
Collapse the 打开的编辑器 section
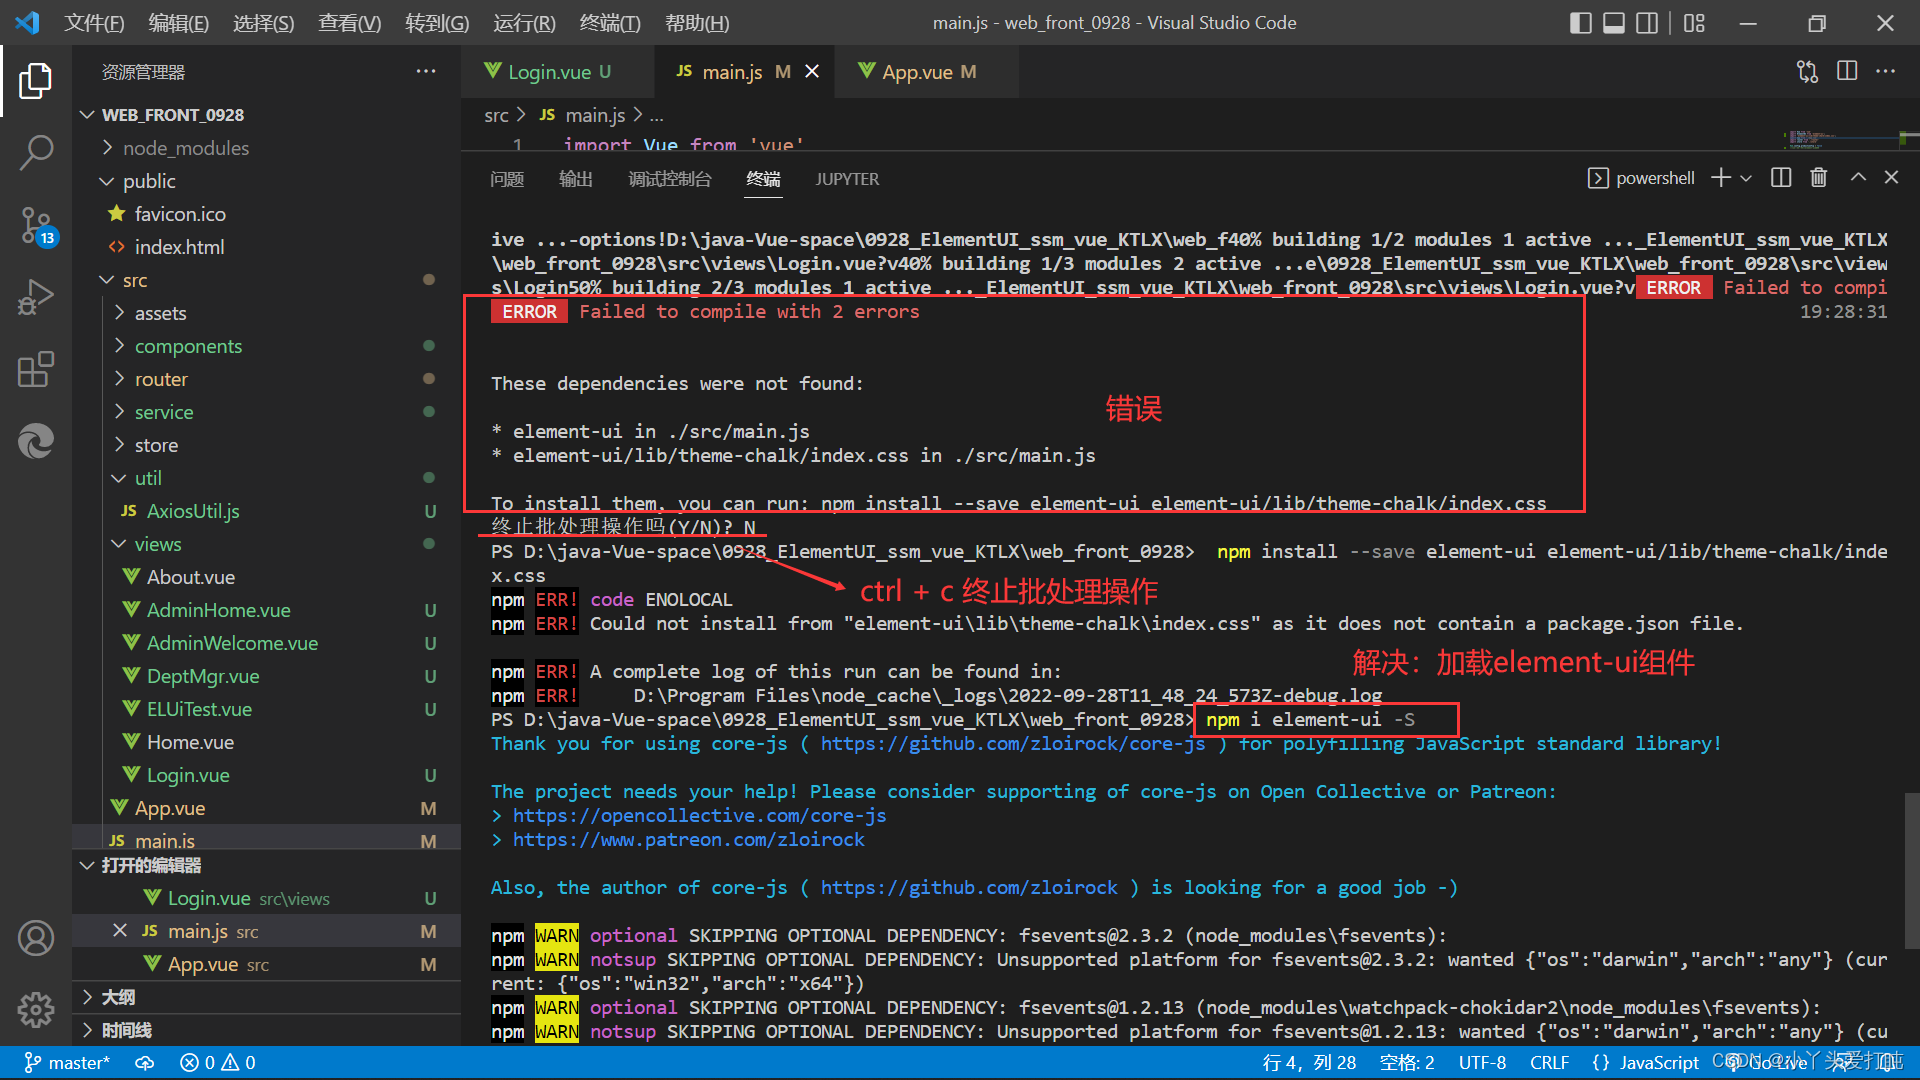pyautogui.click(x=266, y=865)
